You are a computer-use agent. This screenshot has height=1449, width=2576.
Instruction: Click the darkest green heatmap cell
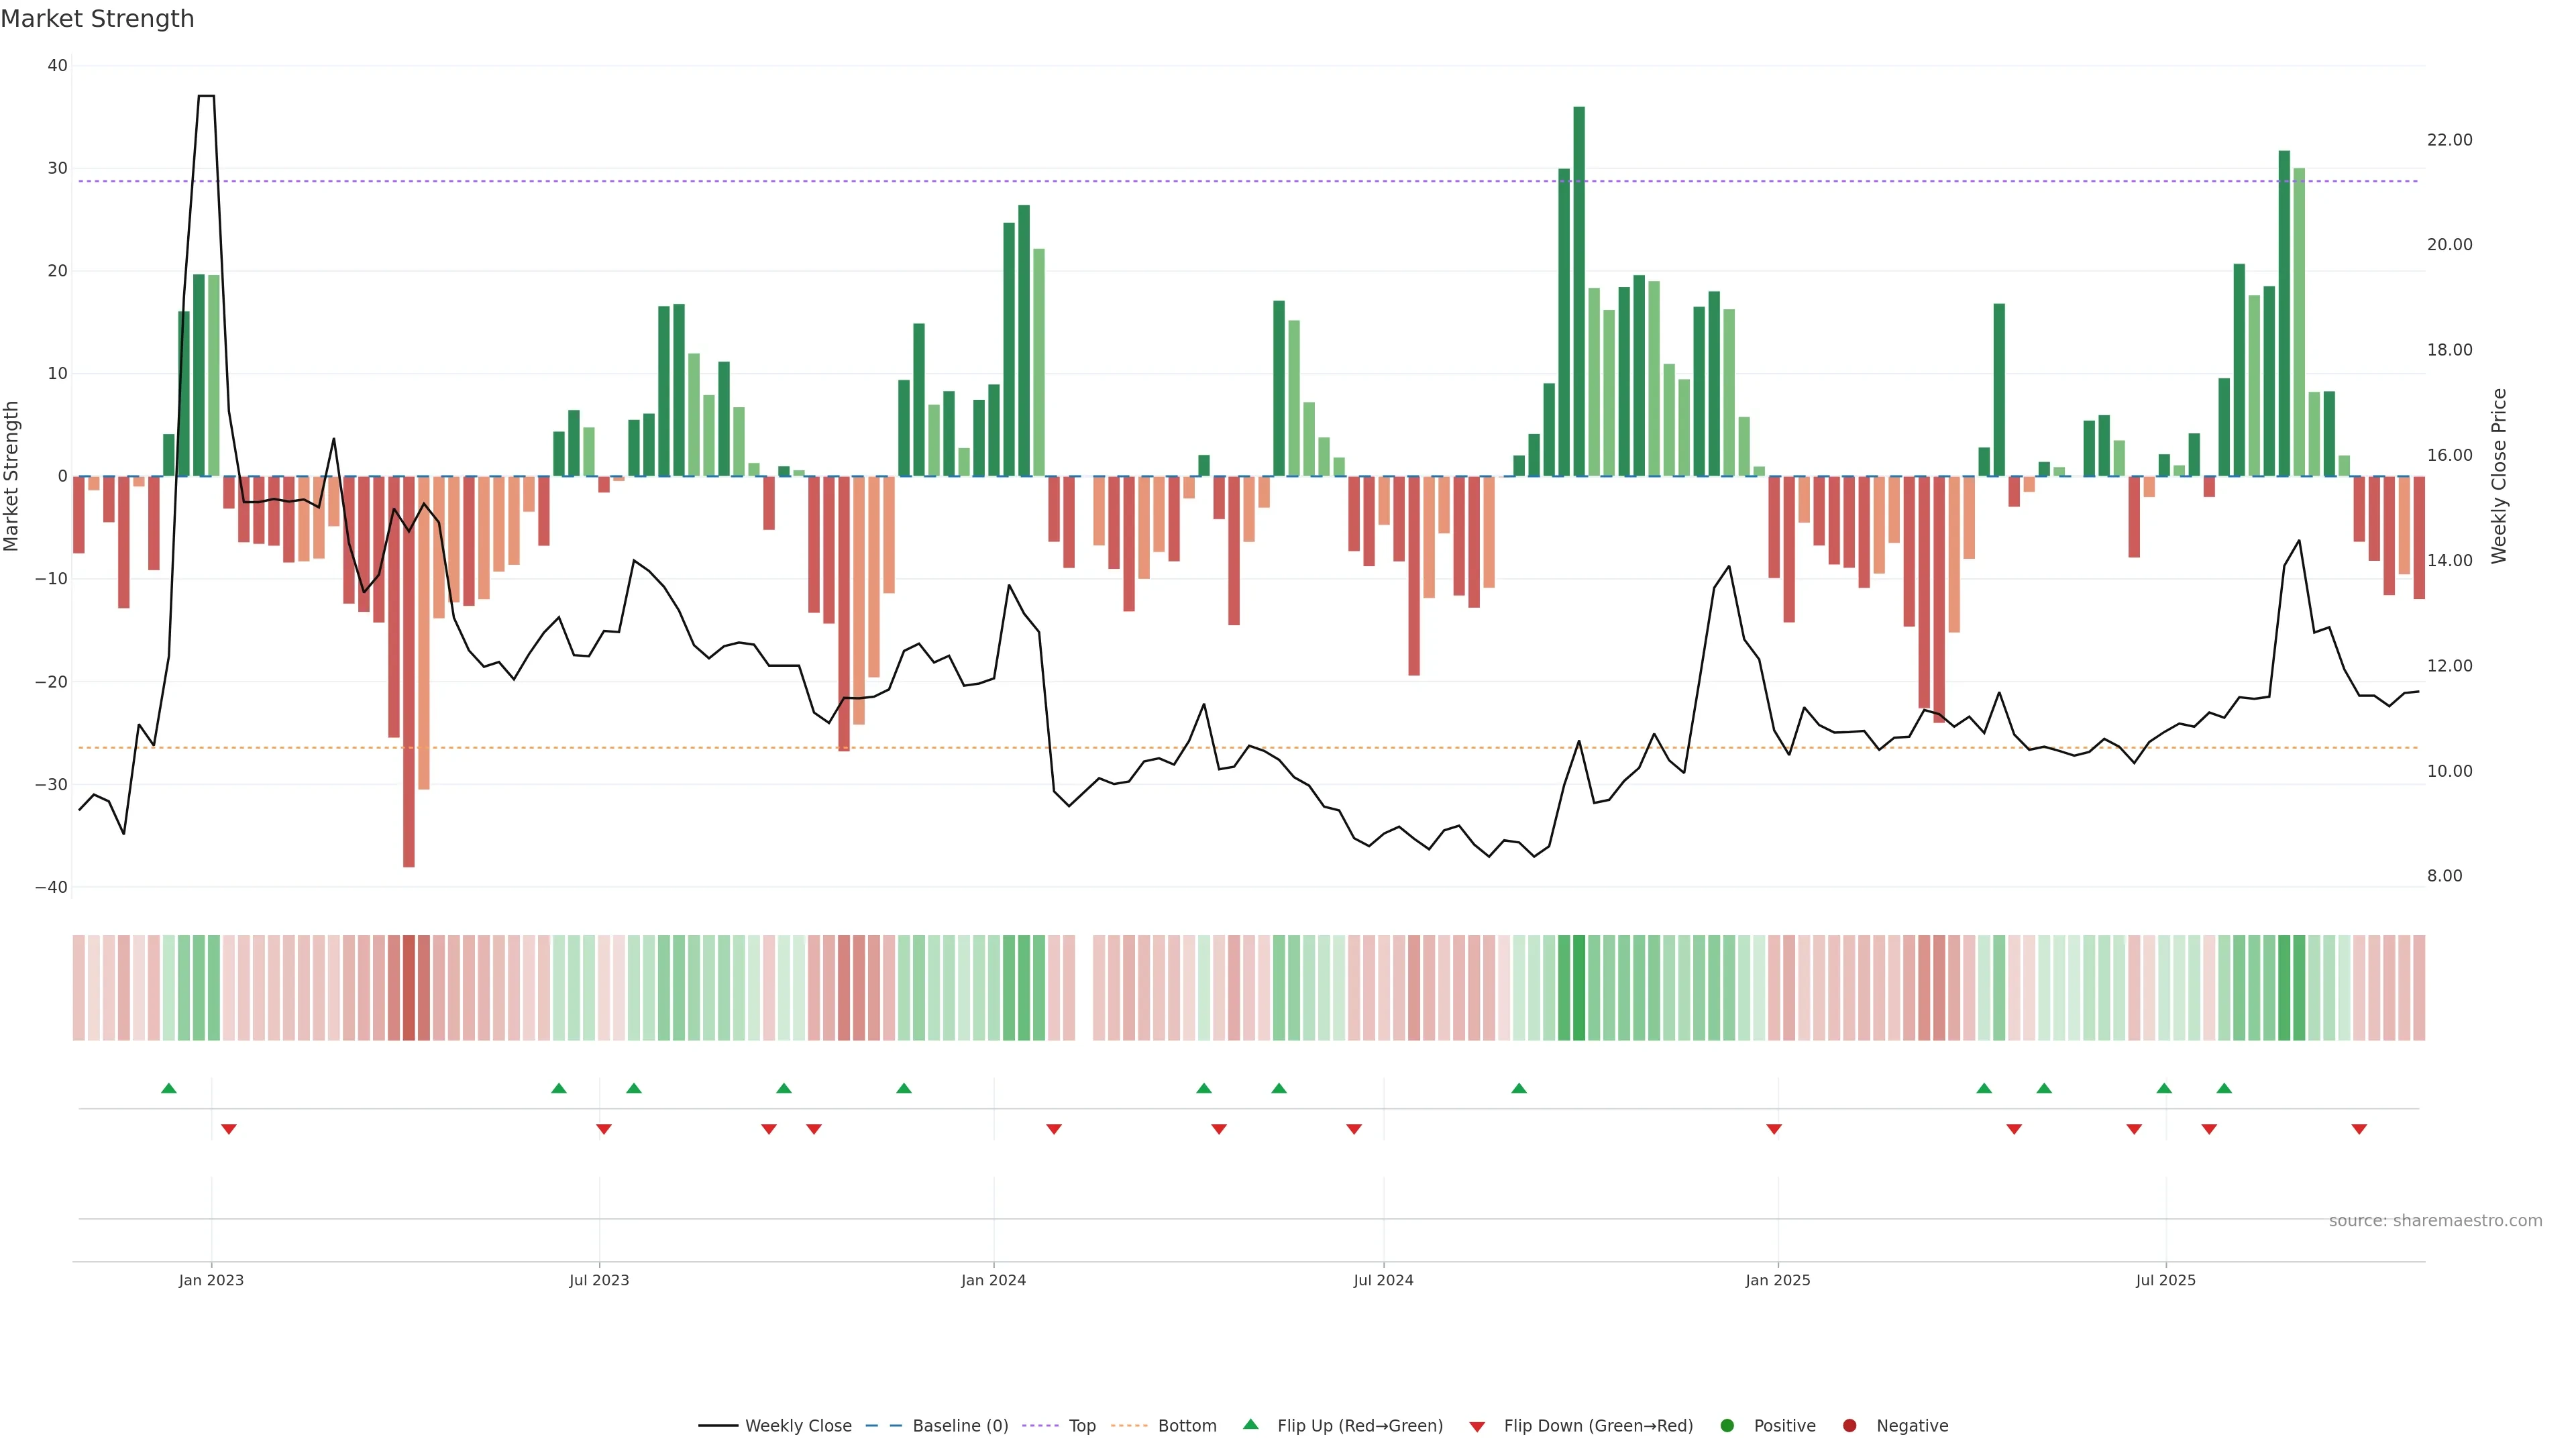click(1579, 987)
